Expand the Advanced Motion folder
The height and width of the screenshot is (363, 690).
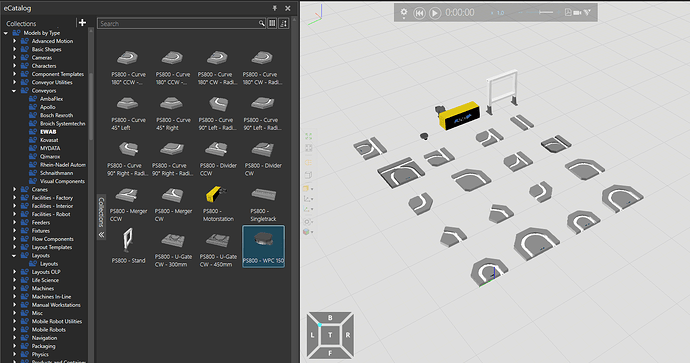coord(14,41)
